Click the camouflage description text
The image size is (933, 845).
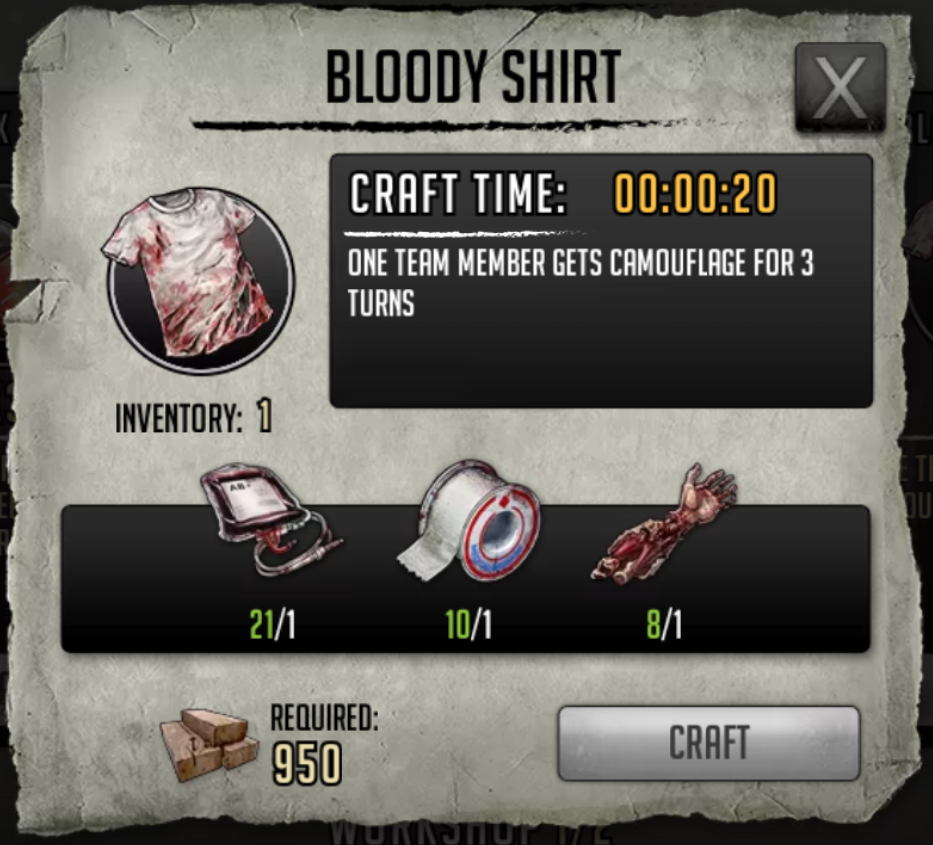580,283
